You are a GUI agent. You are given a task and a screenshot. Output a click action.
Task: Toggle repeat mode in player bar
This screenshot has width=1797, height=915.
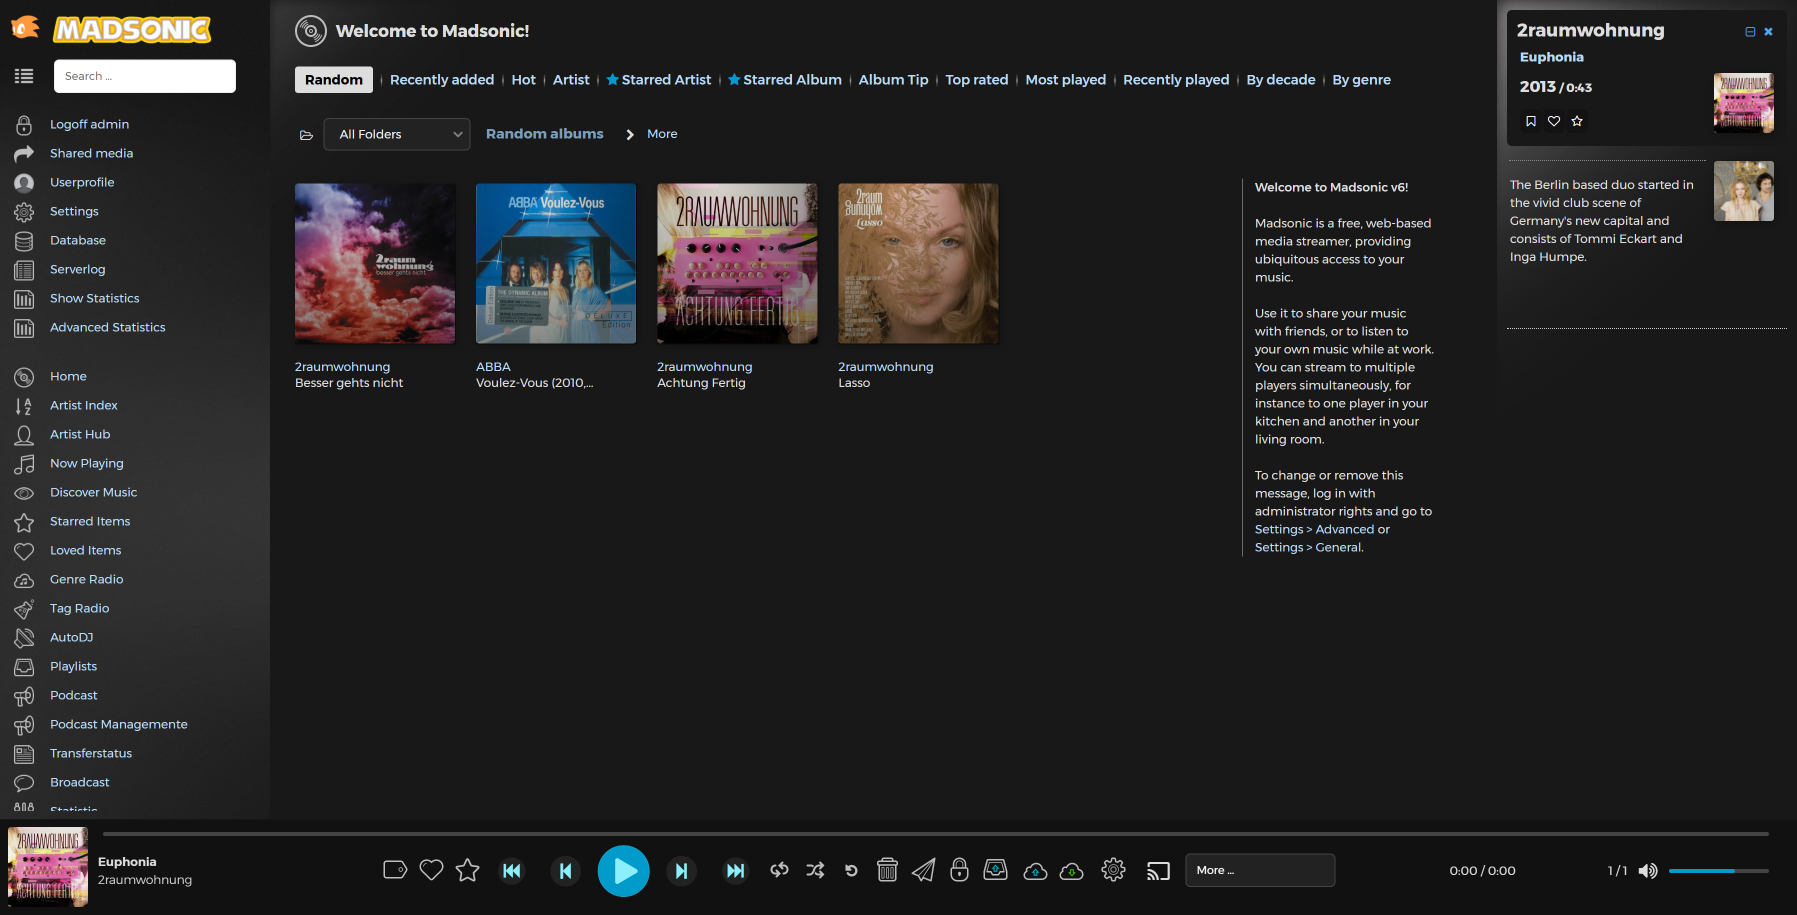pyautogui.click(x=779, y=870)
